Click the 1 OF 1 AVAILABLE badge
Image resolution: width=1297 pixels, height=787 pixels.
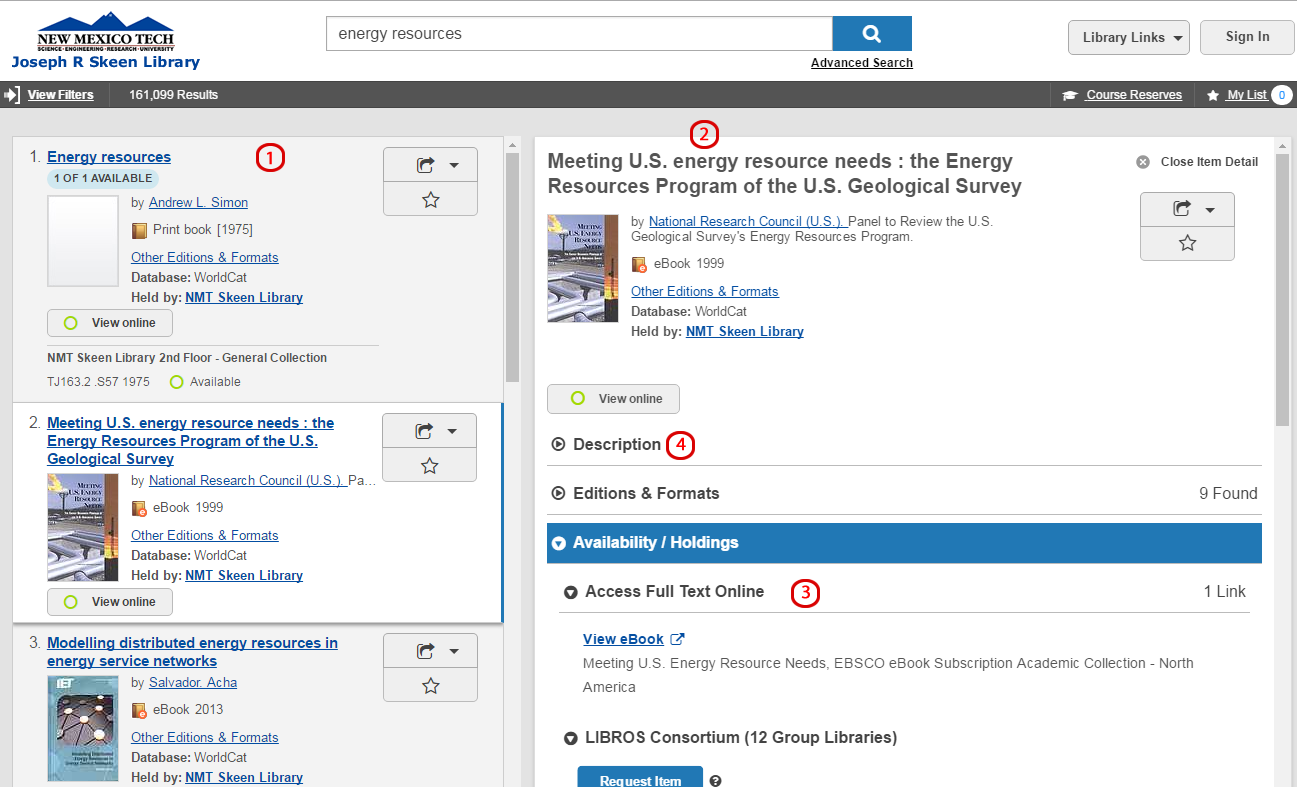coord(103,178)
